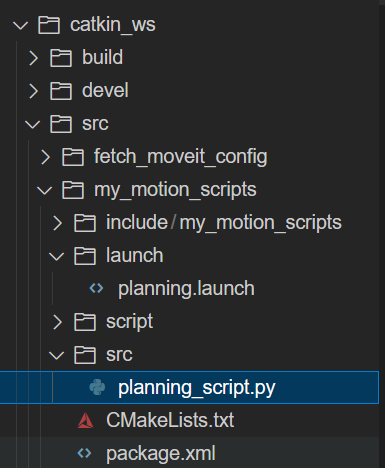Viewport: 385px width, 468px height.
Task: Select the devel folder label
Action: pos(105,90)
